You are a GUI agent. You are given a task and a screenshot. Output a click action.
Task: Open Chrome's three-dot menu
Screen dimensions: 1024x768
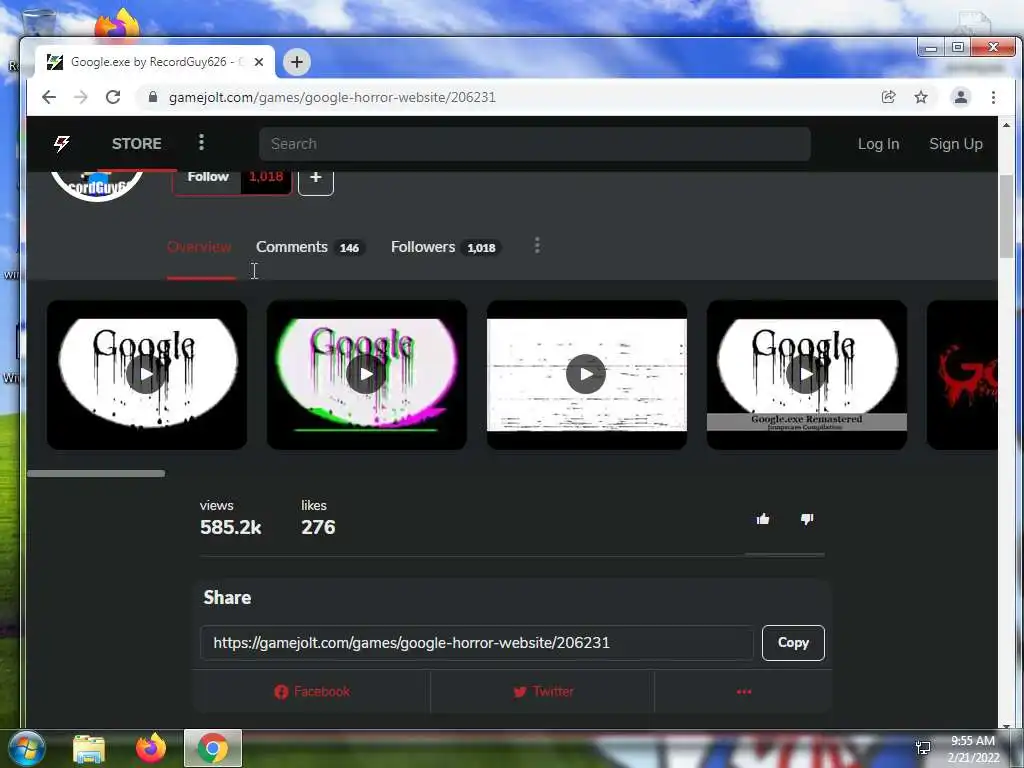pyautogui.click(x=993, y=97)
